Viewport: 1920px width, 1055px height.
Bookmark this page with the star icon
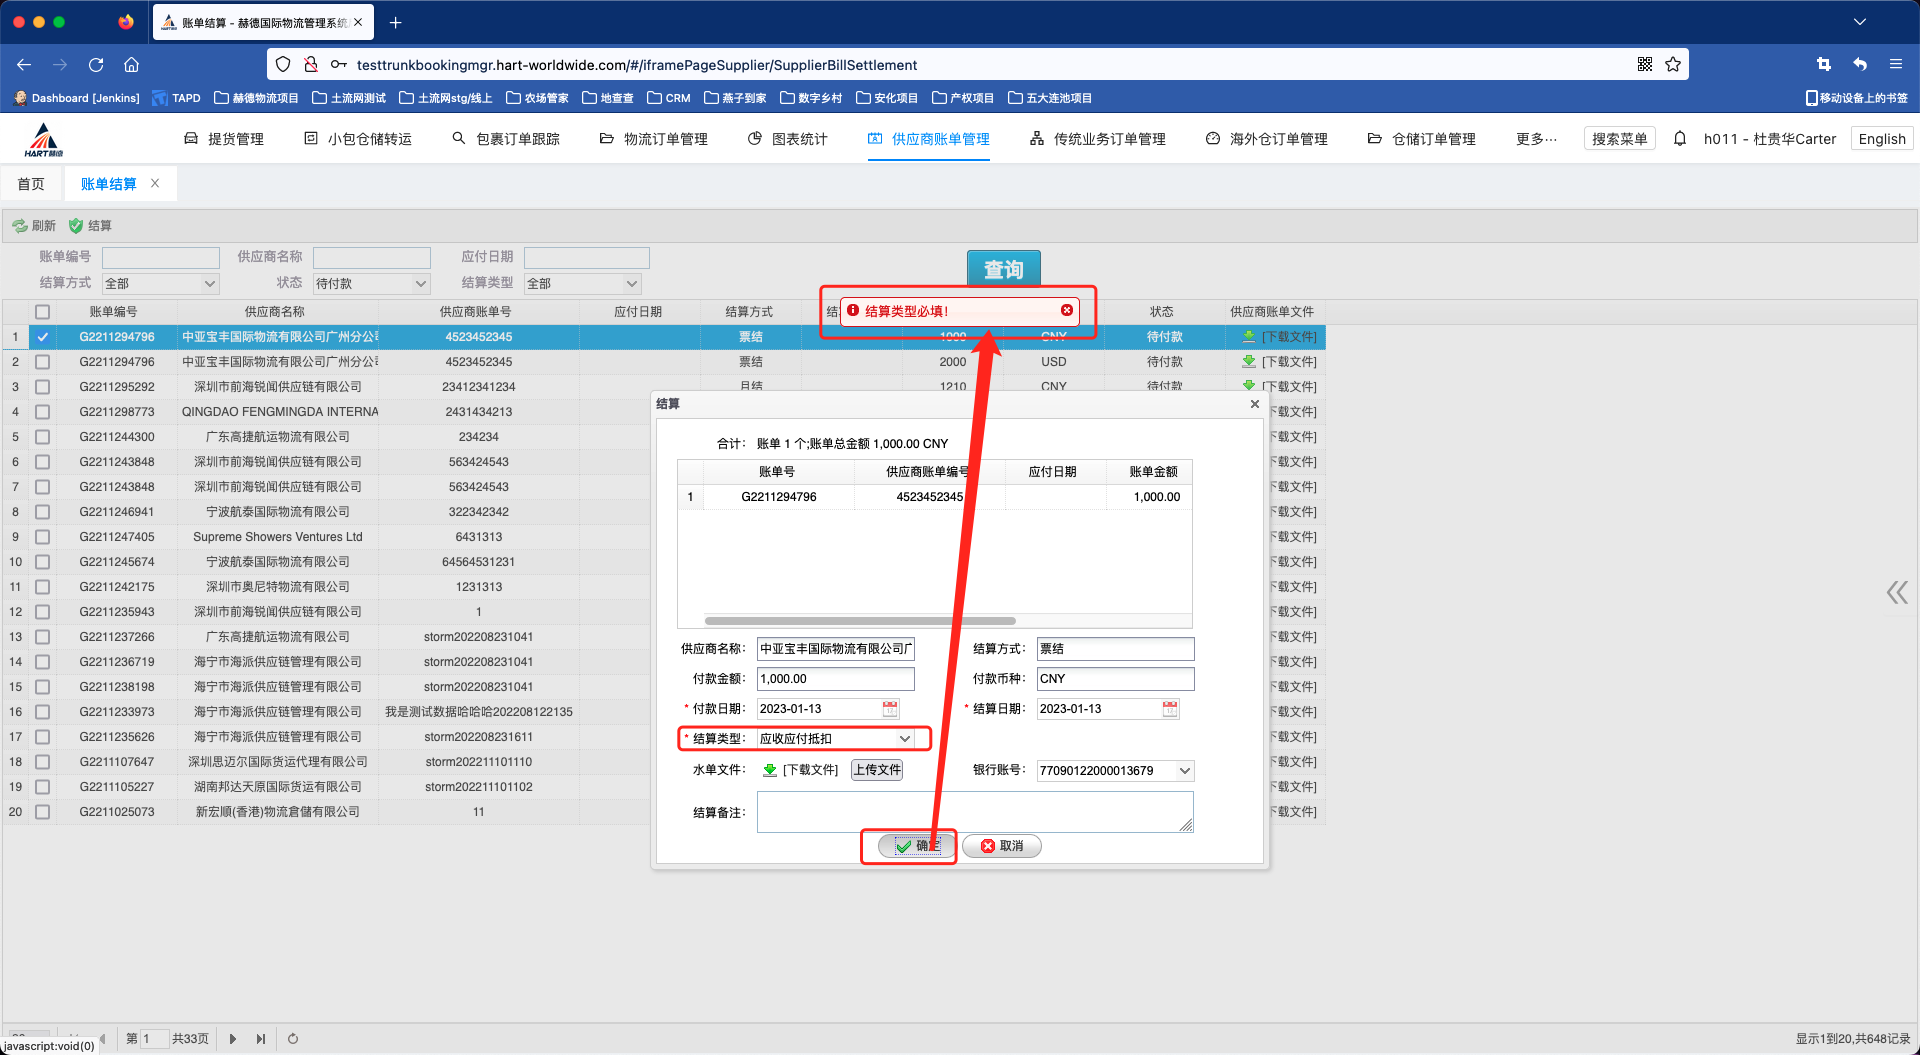click(1673, 65)
